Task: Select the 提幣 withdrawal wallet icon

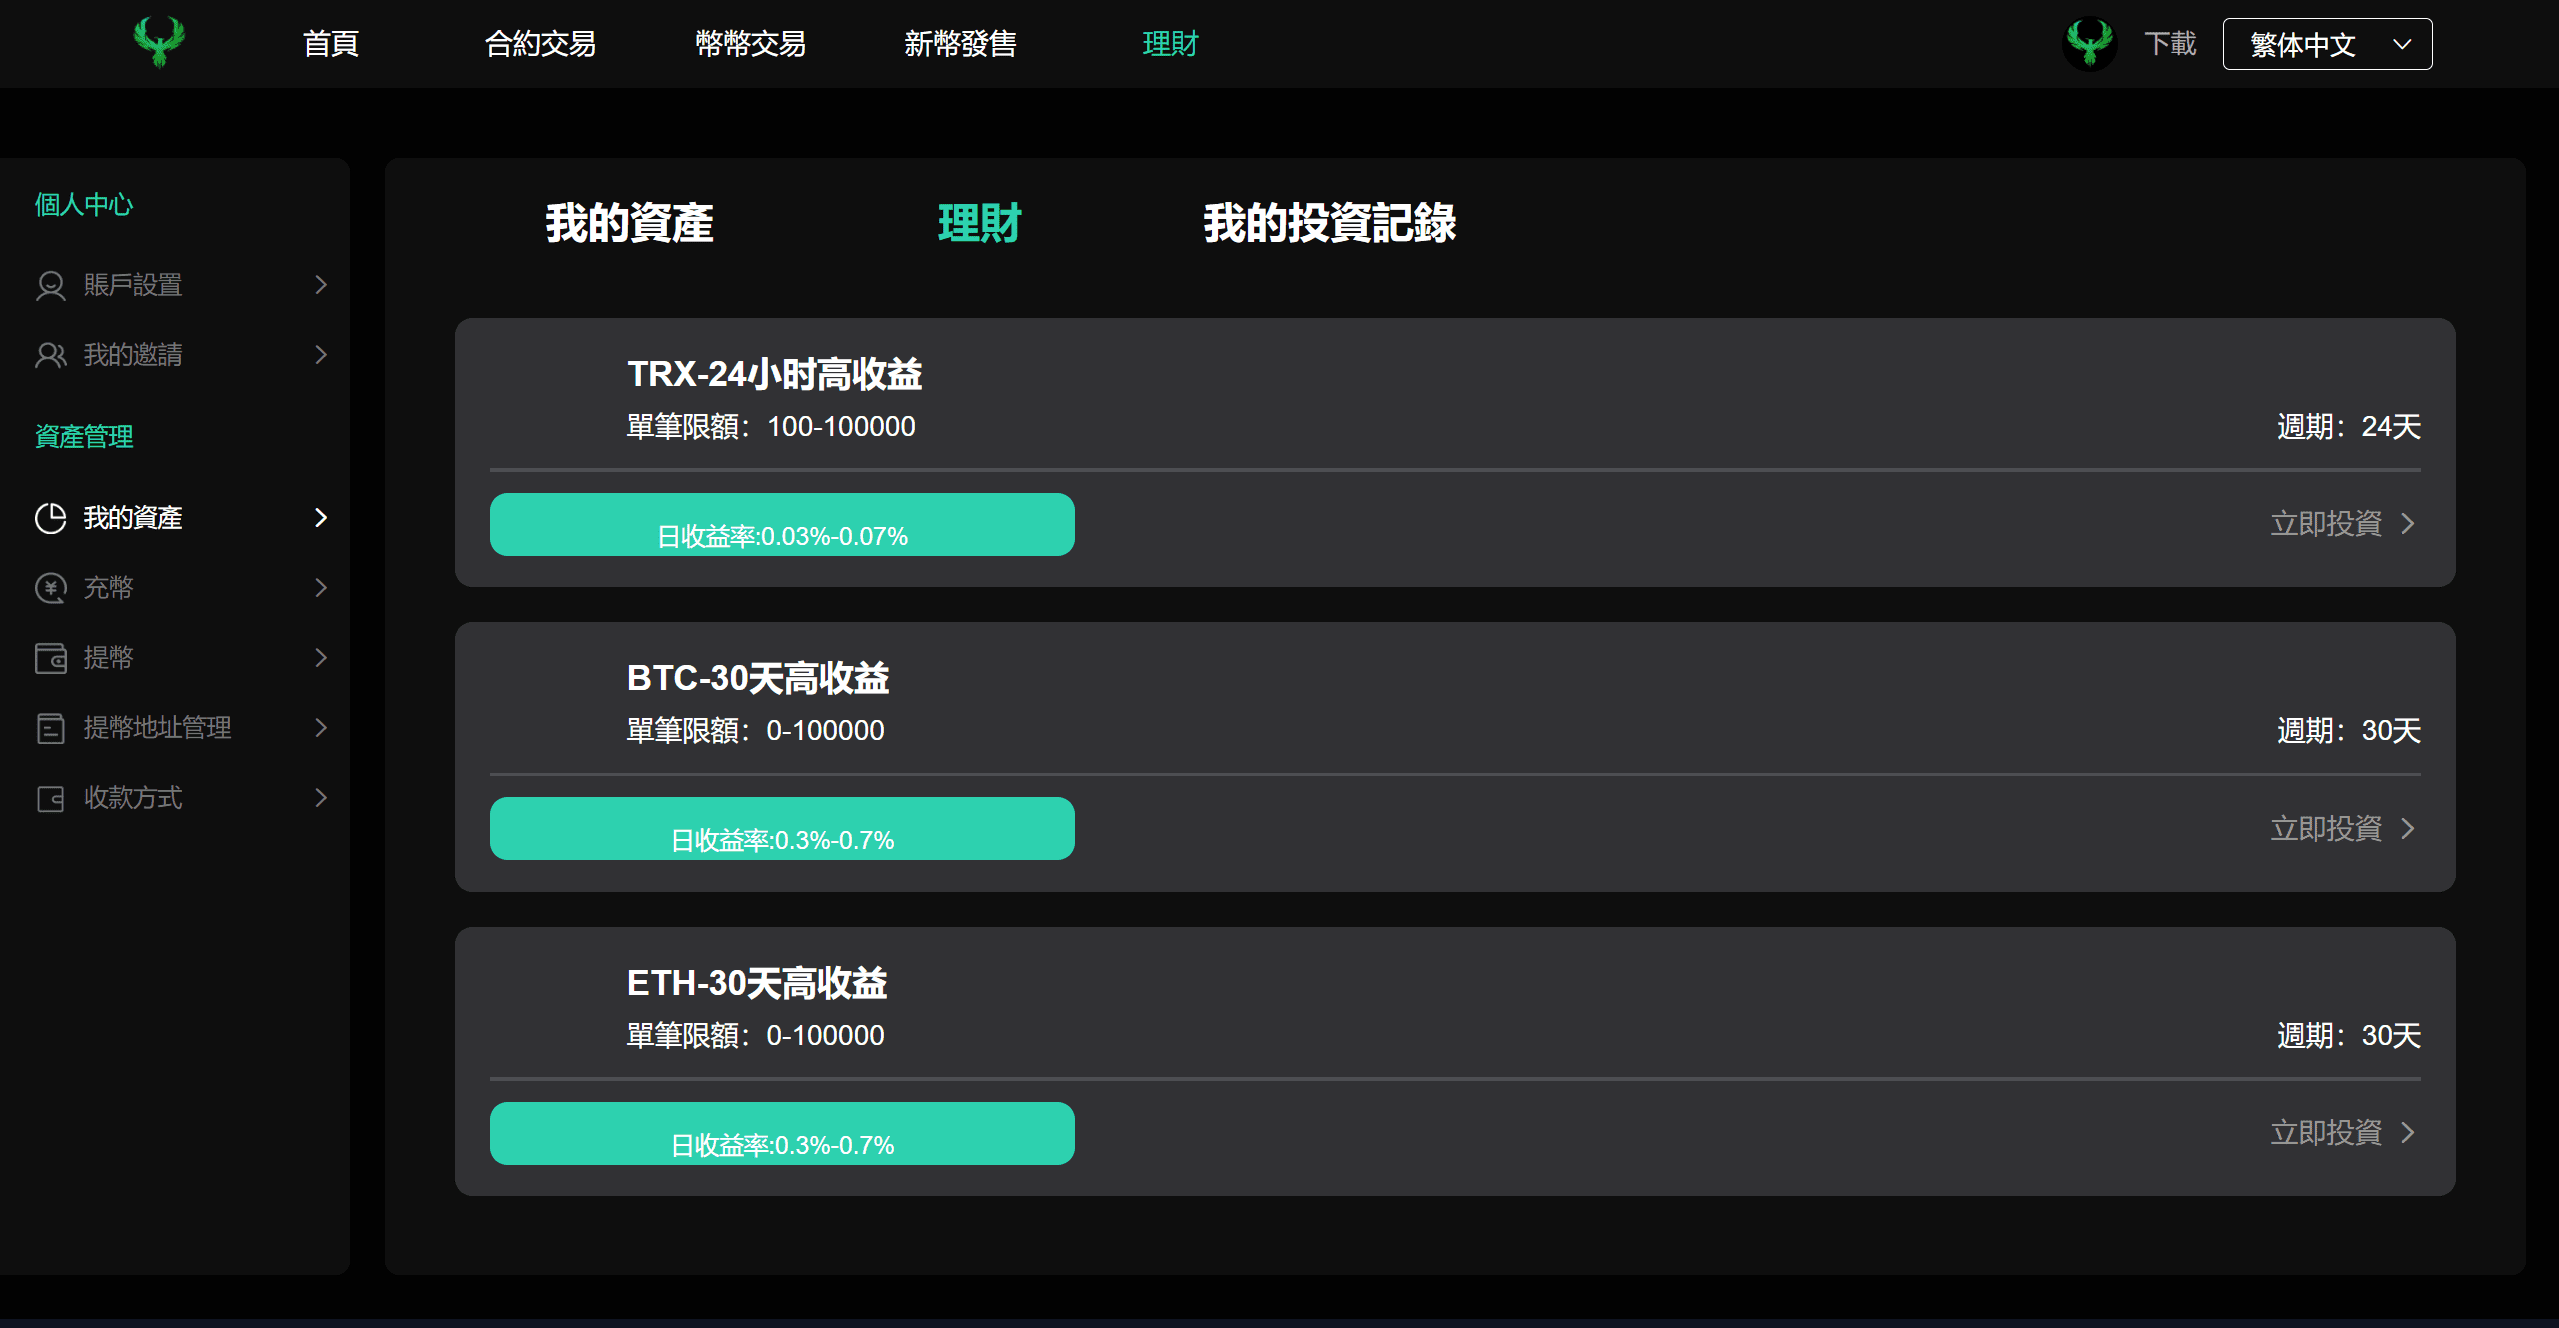Action: pyautogui.click(x=50, y=658)
